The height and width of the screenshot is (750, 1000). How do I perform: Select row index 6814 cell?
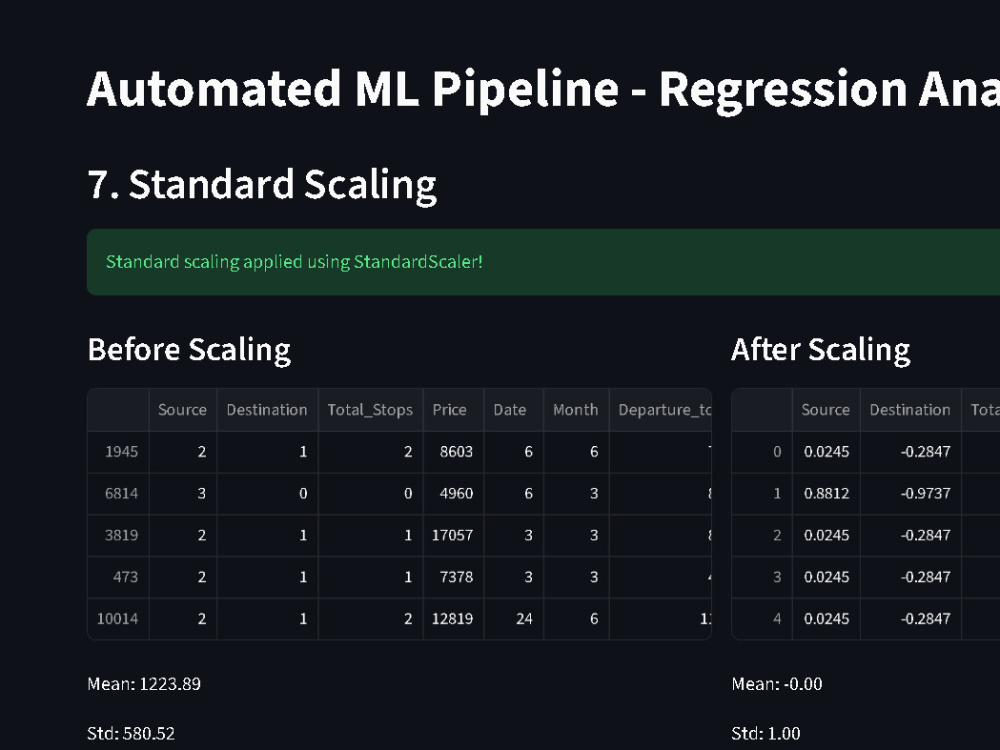(x=119, y=494)
